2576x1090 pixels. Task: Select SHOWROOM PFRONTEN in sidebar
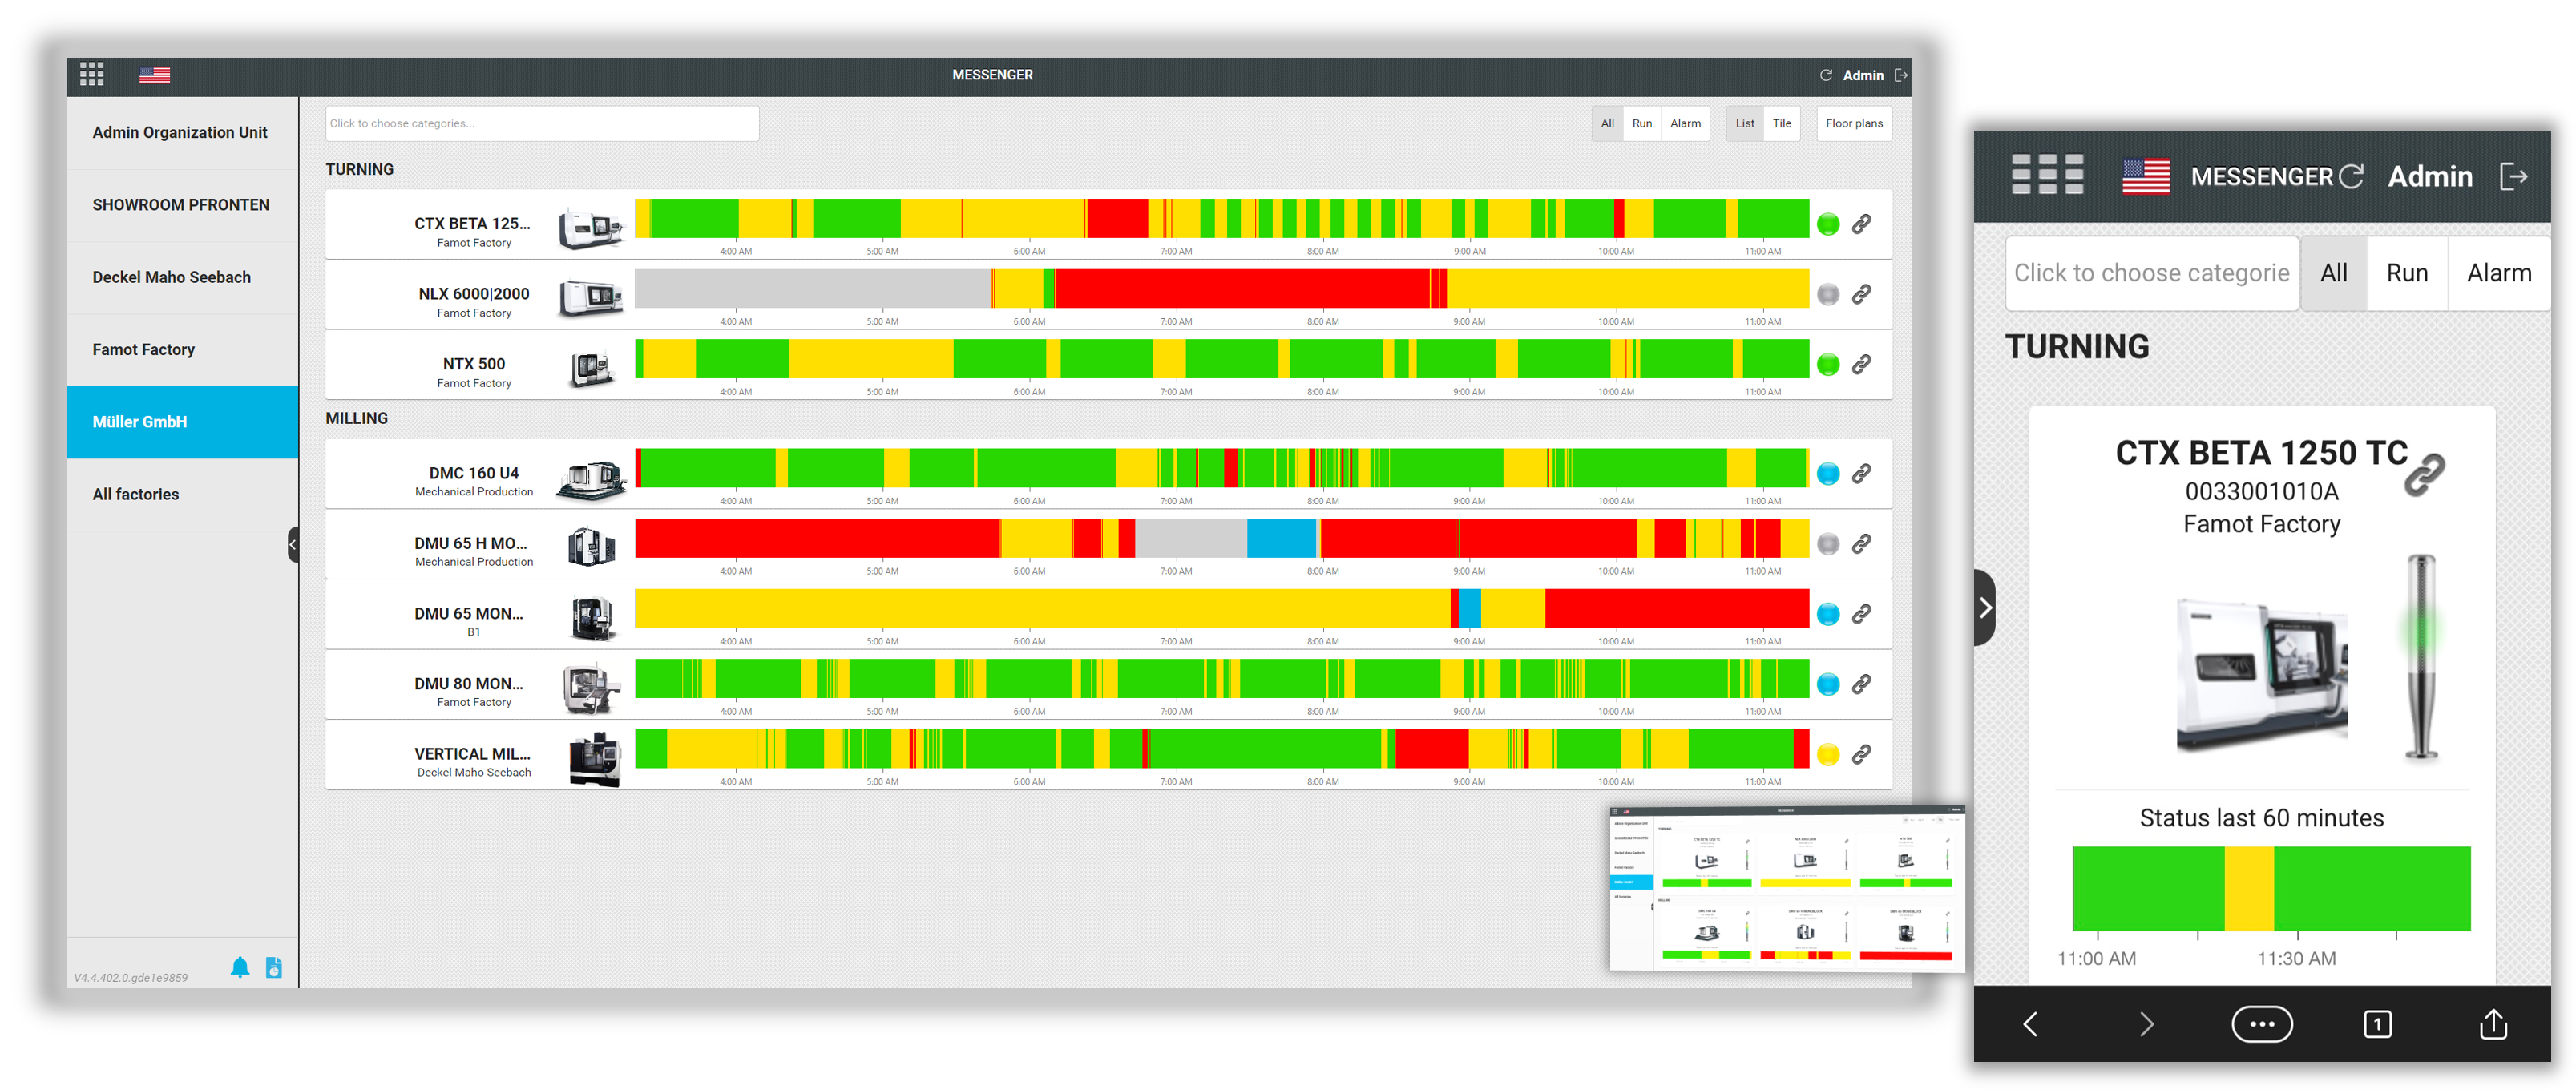(x=183, y=205)
